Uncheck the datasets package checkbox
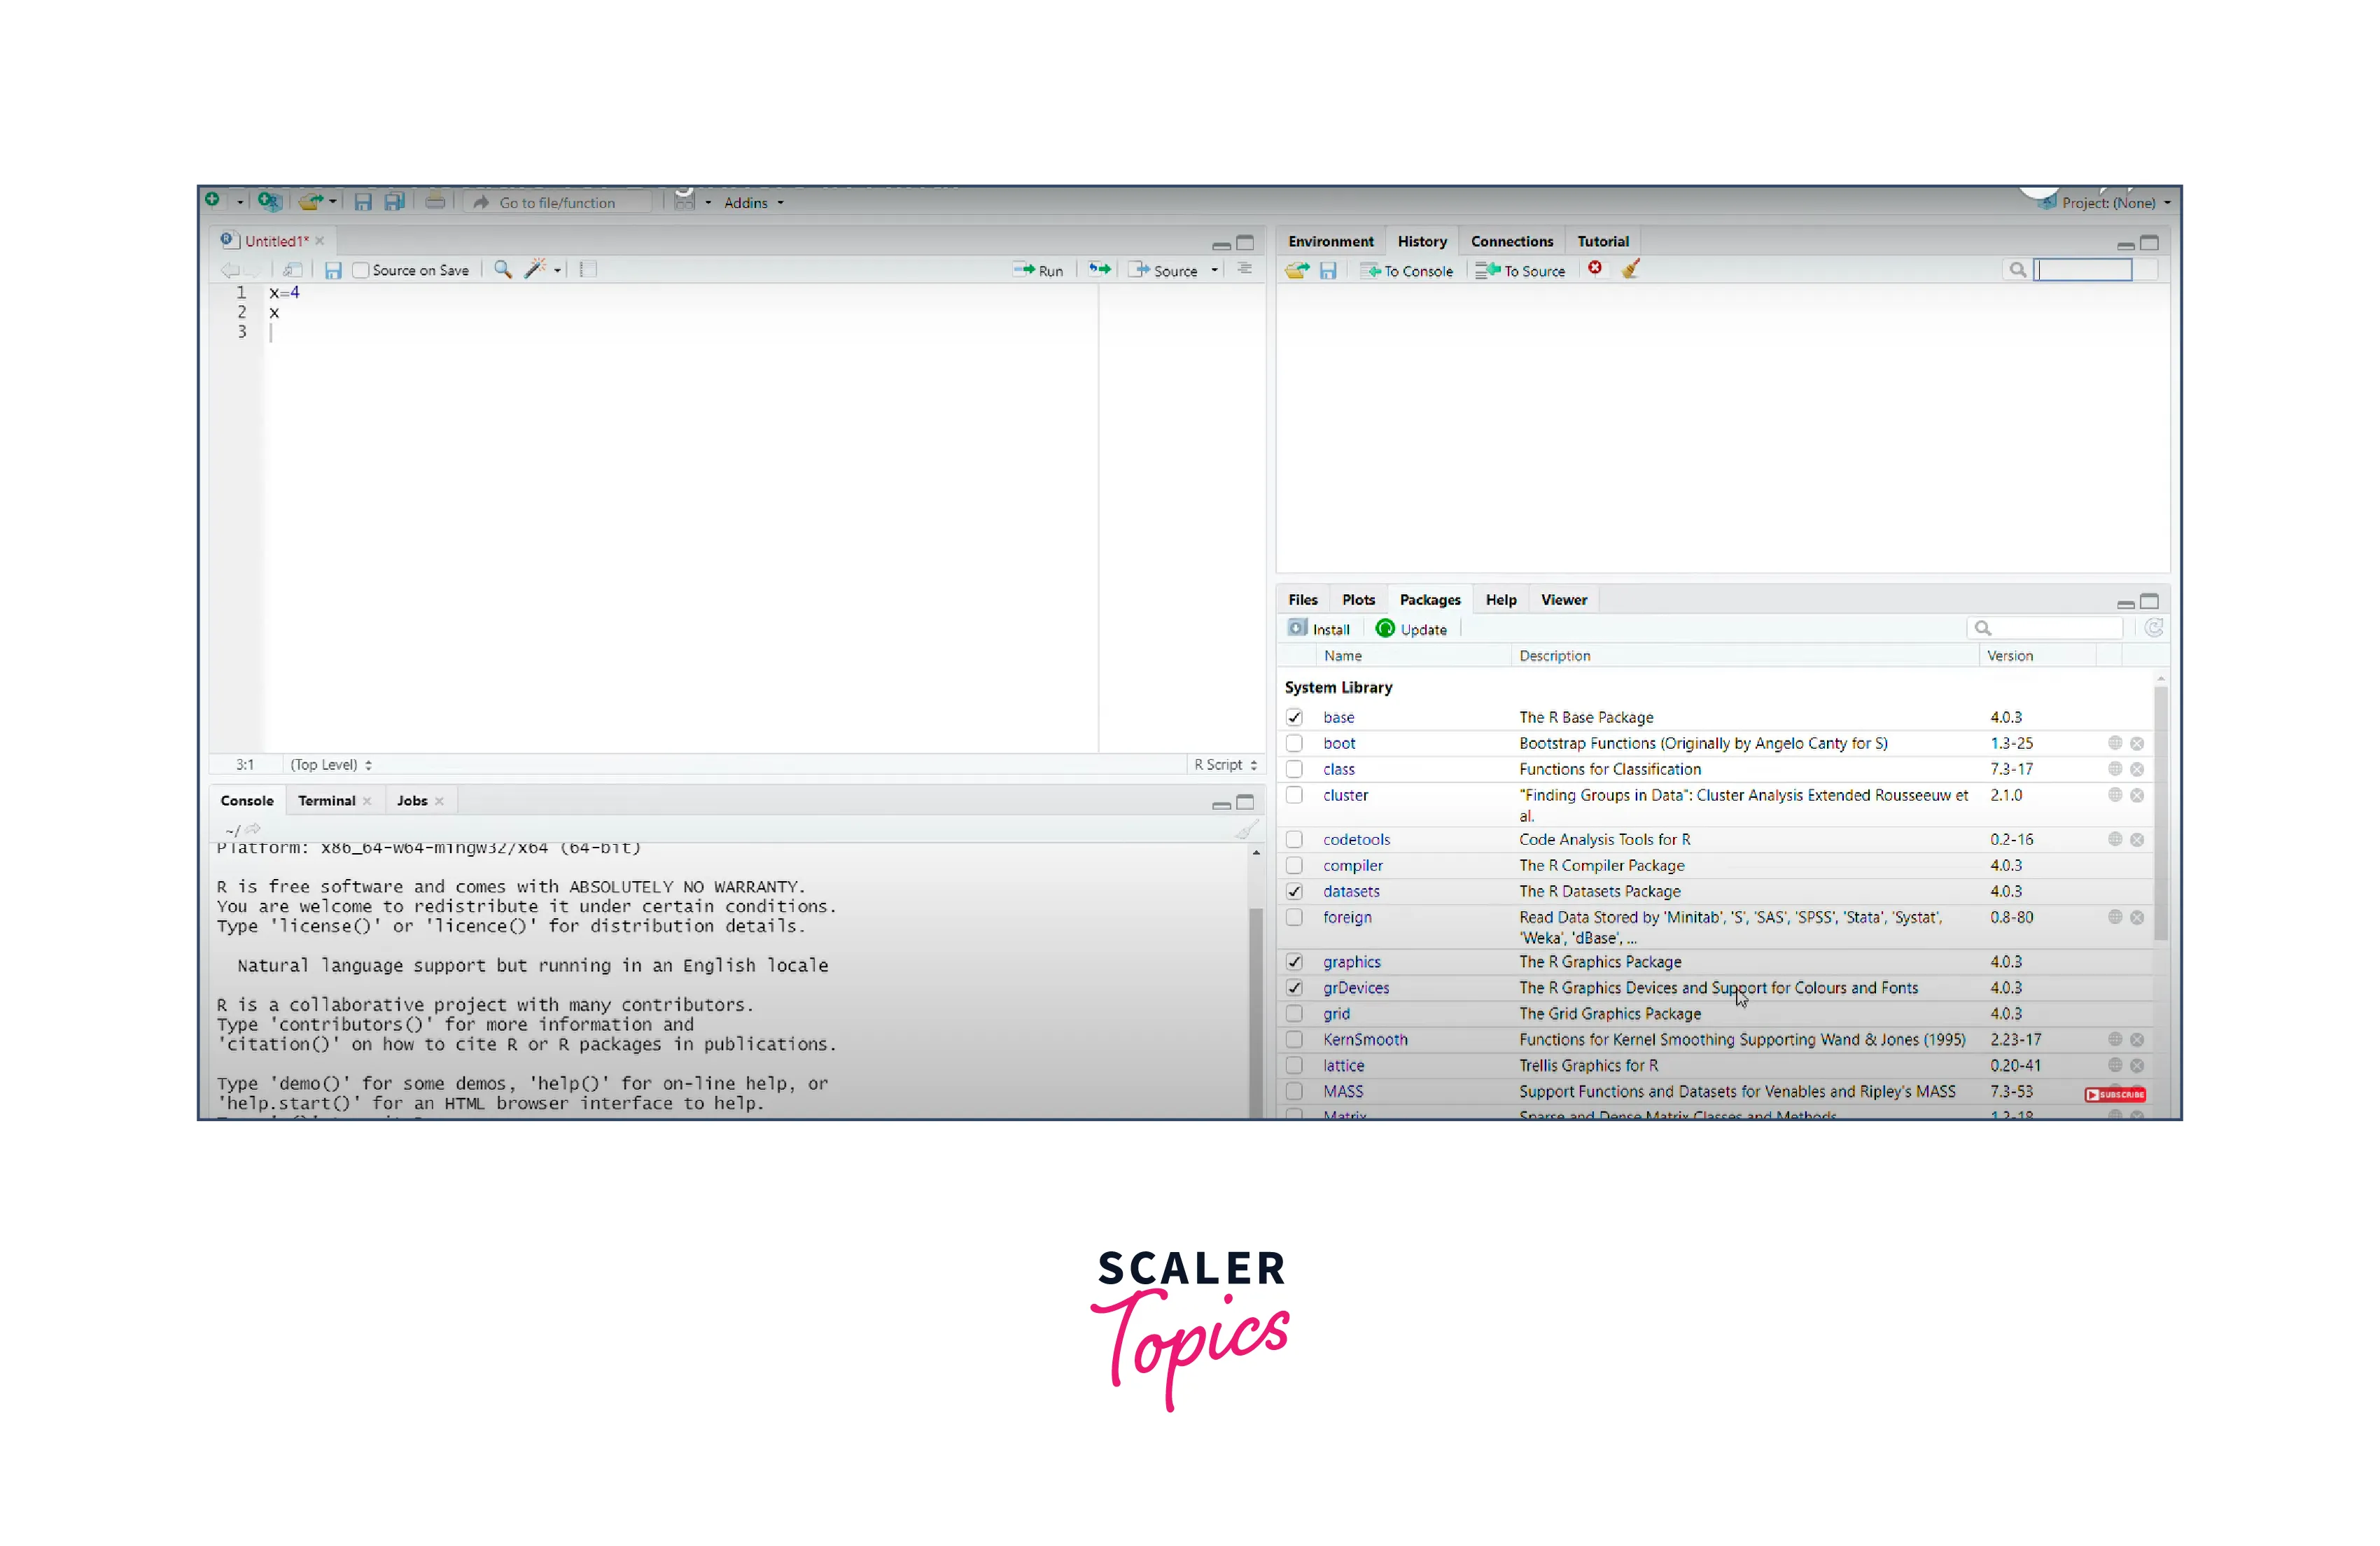The width and height of the screenshot is (2380, 1546). 1294,891
